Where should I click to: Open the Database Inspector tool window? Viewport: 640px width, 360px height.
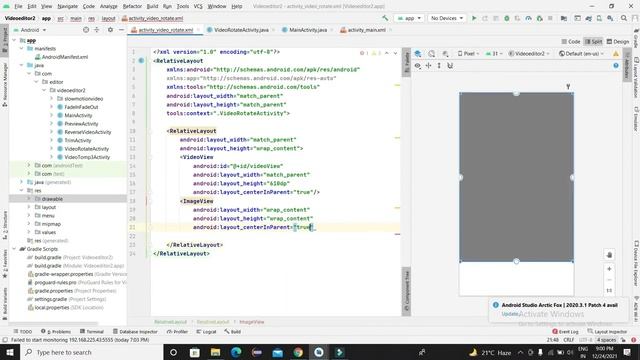(135, 331)
